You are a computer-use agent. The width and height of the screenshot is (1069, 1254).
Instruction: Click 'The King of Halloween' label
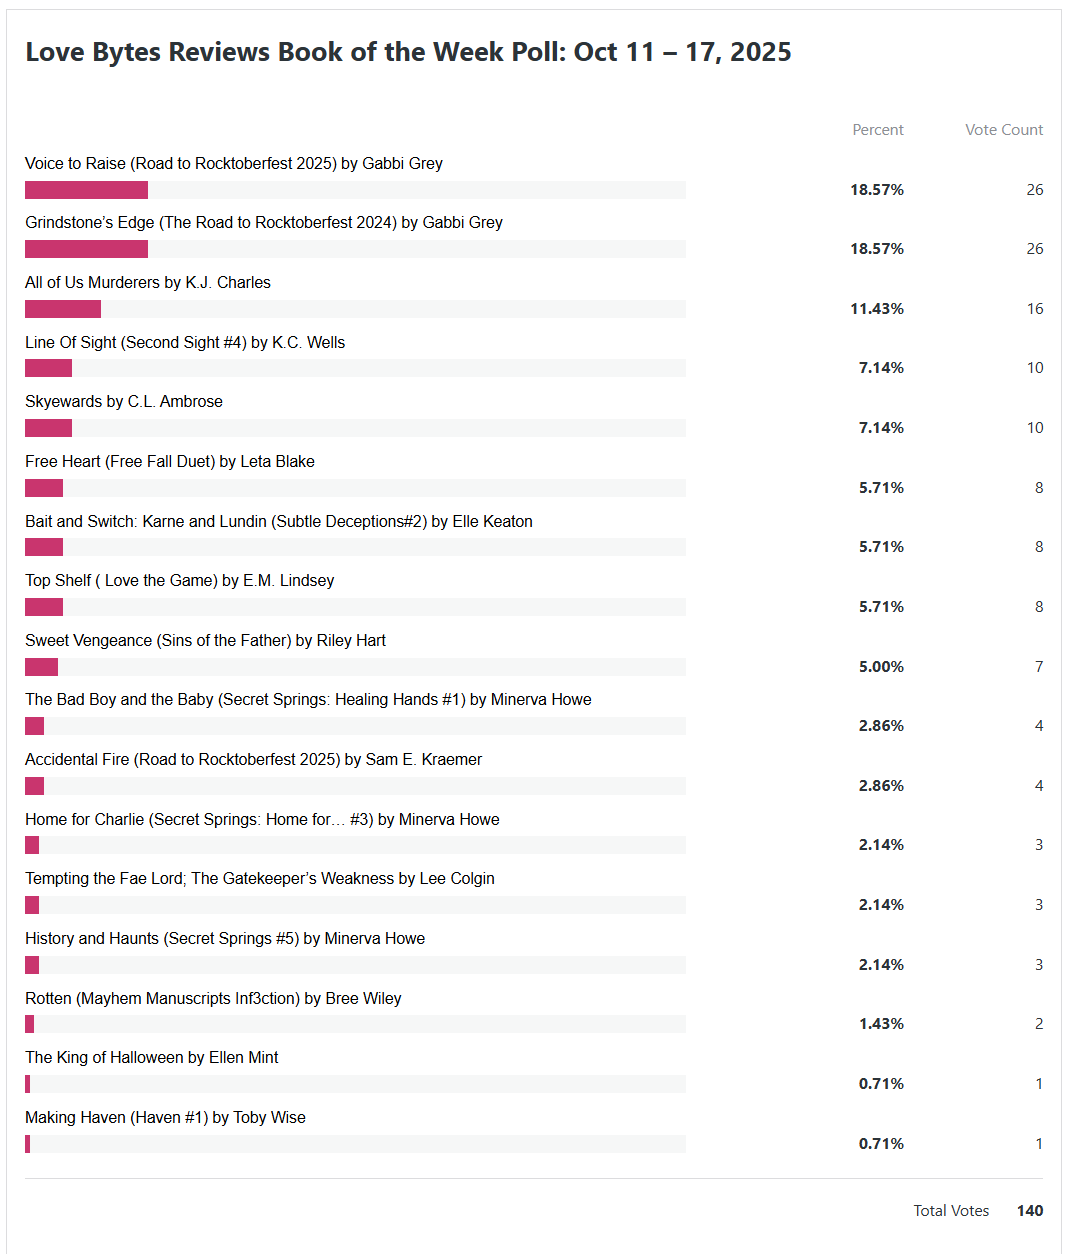152,1058
